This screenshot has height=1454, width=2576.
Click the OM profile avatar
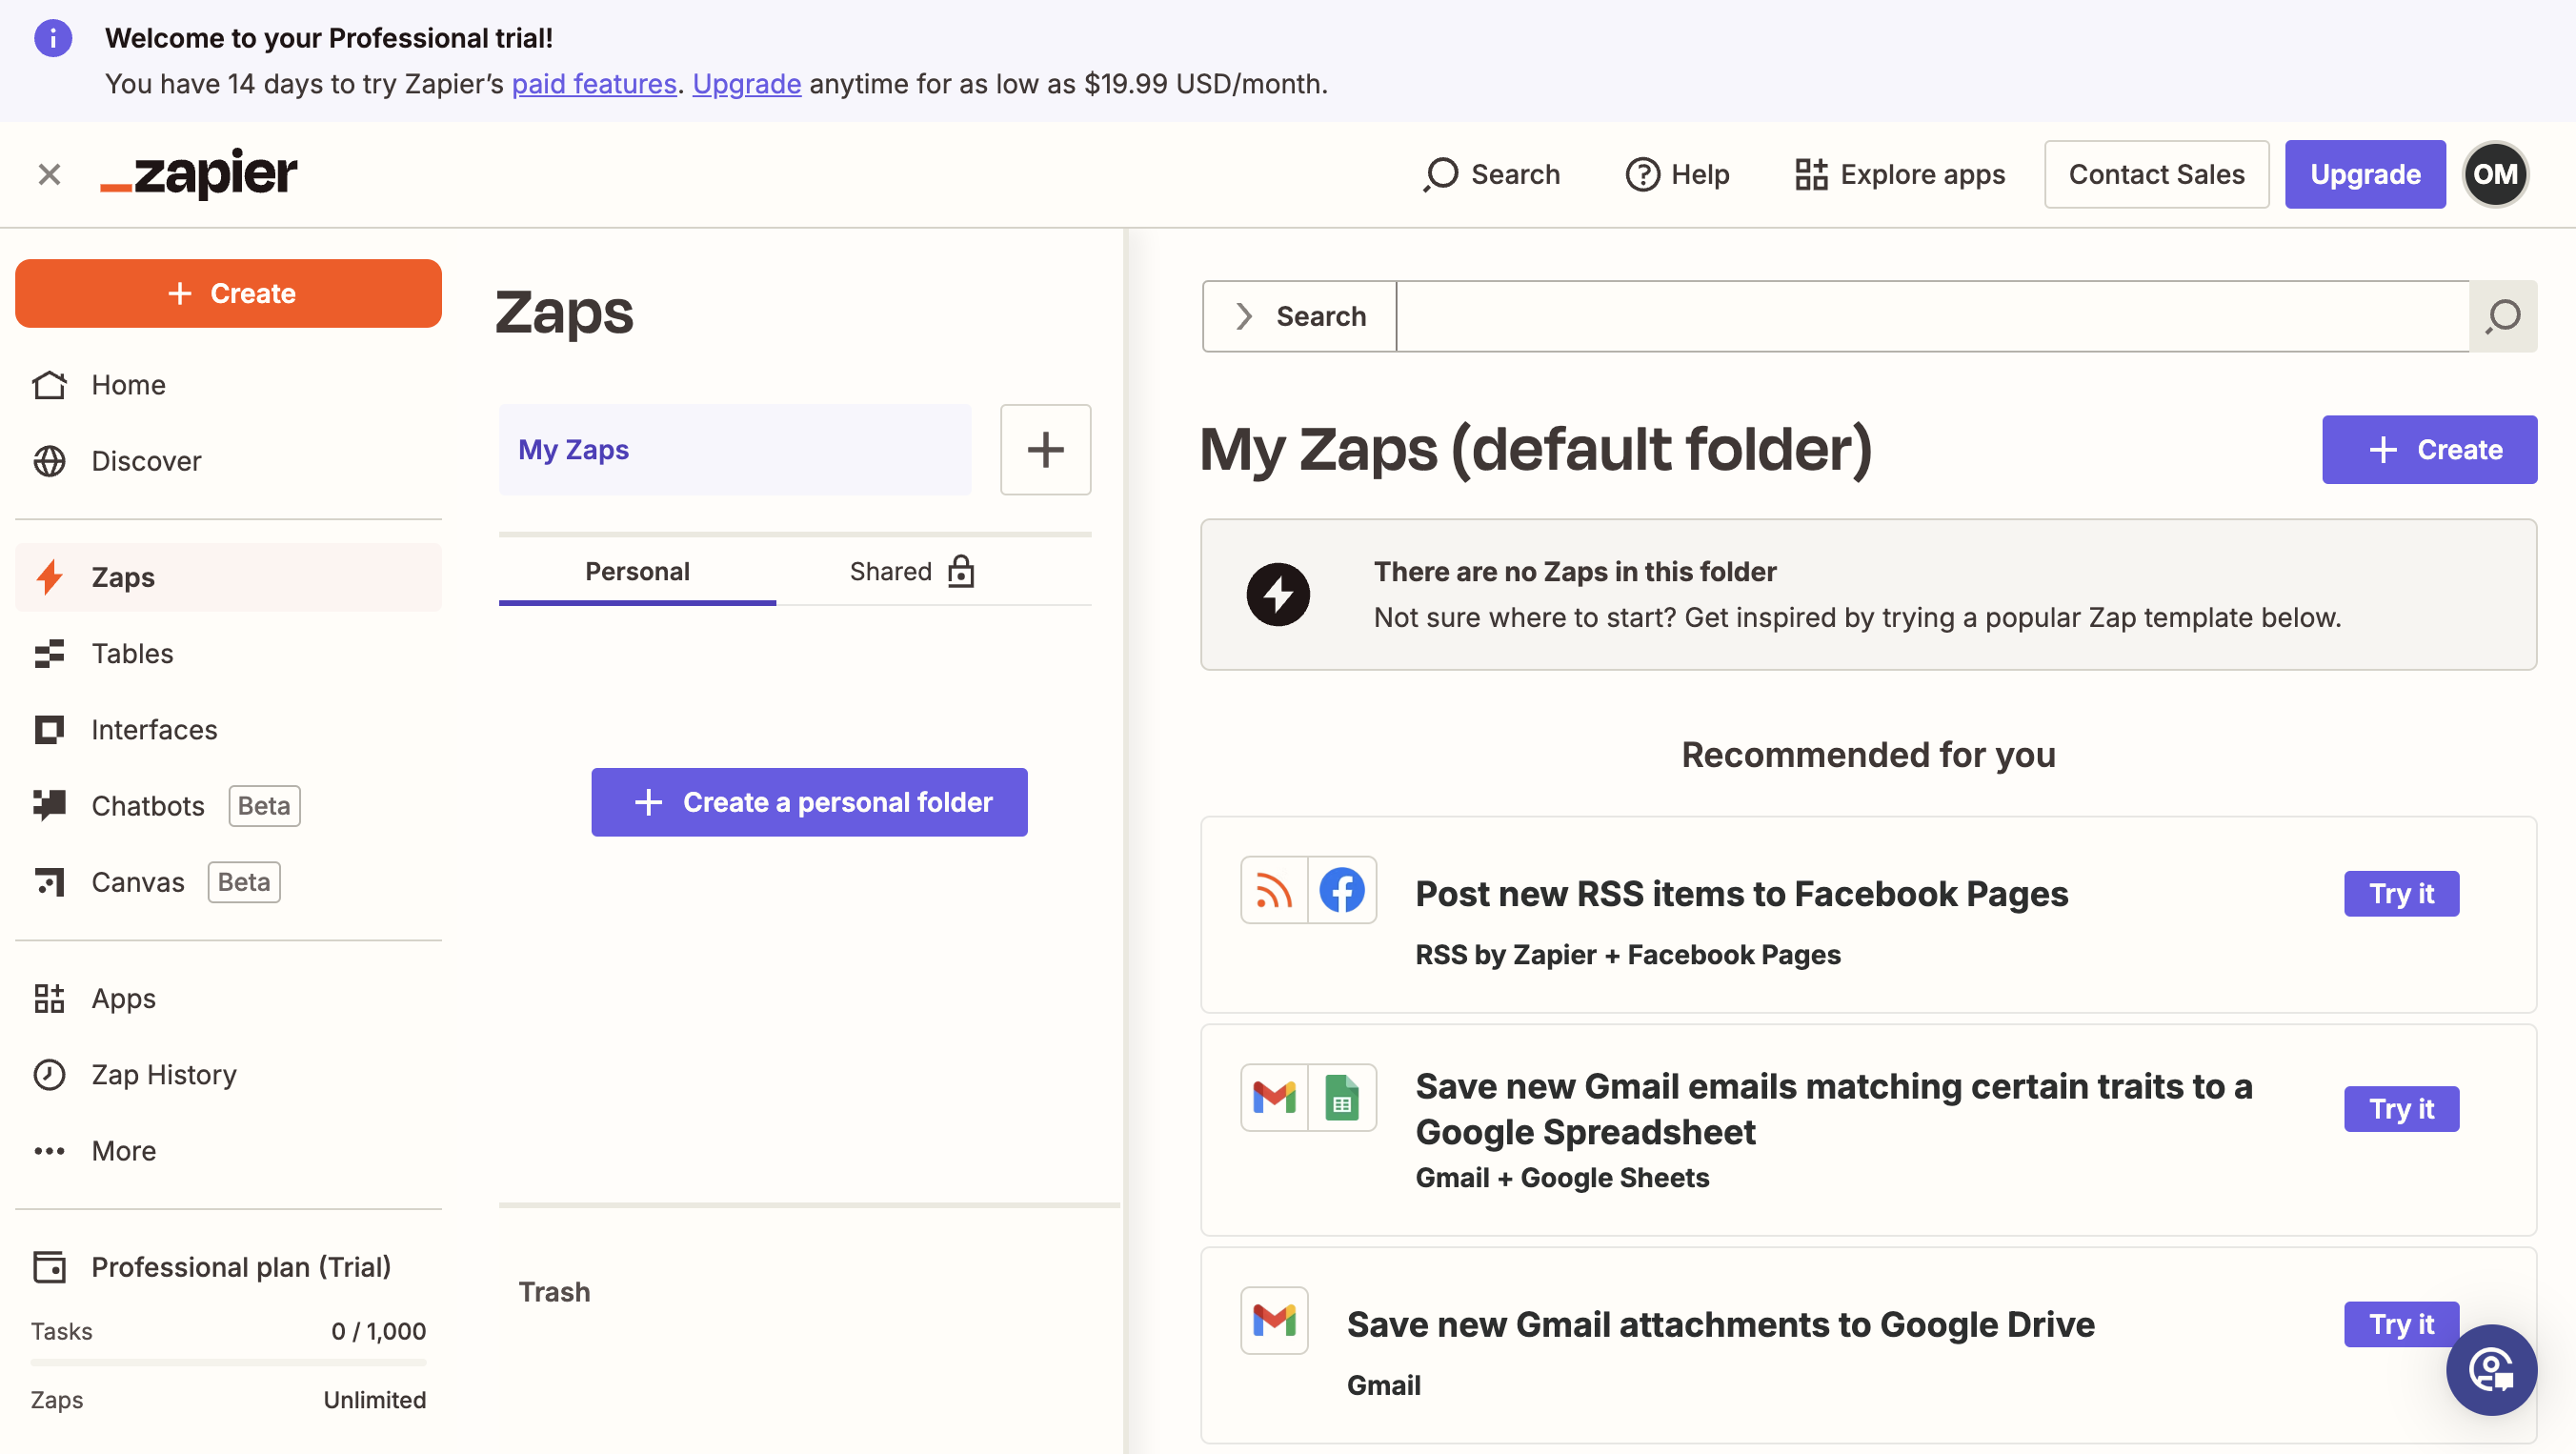pos(2494,174)
